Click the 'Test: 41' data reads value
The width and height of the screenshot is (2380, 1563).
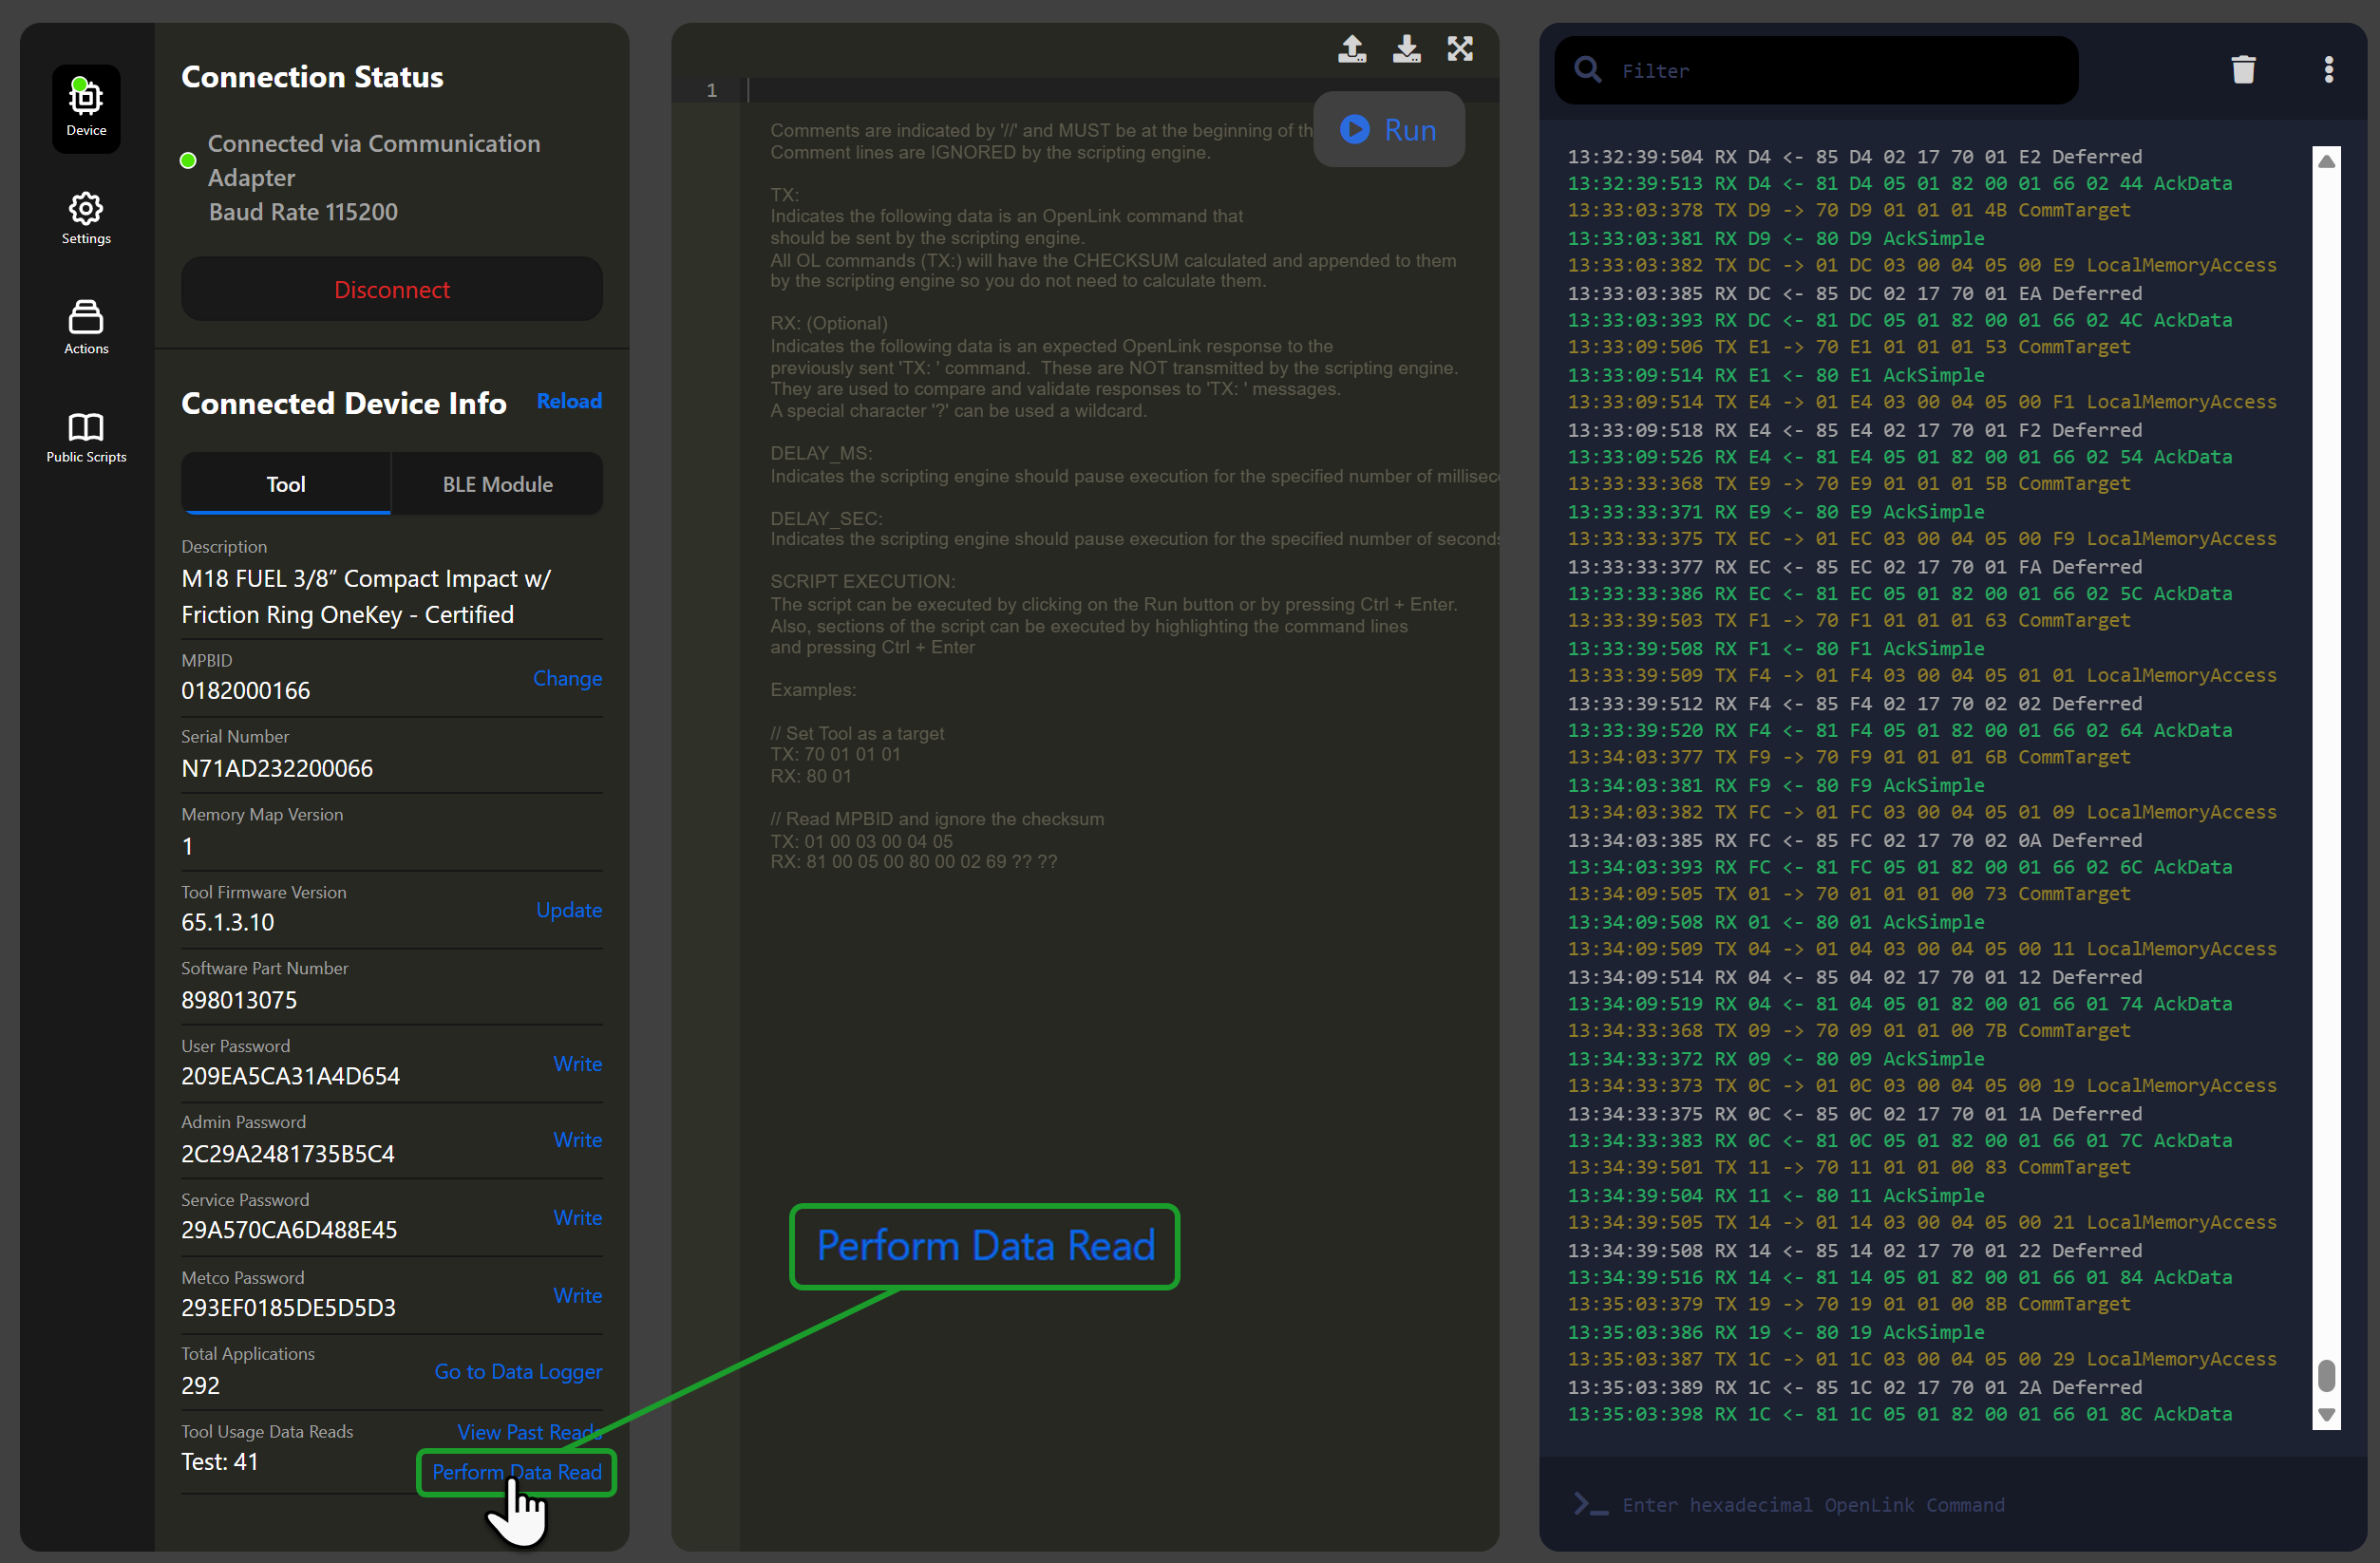coord(219,1462)
